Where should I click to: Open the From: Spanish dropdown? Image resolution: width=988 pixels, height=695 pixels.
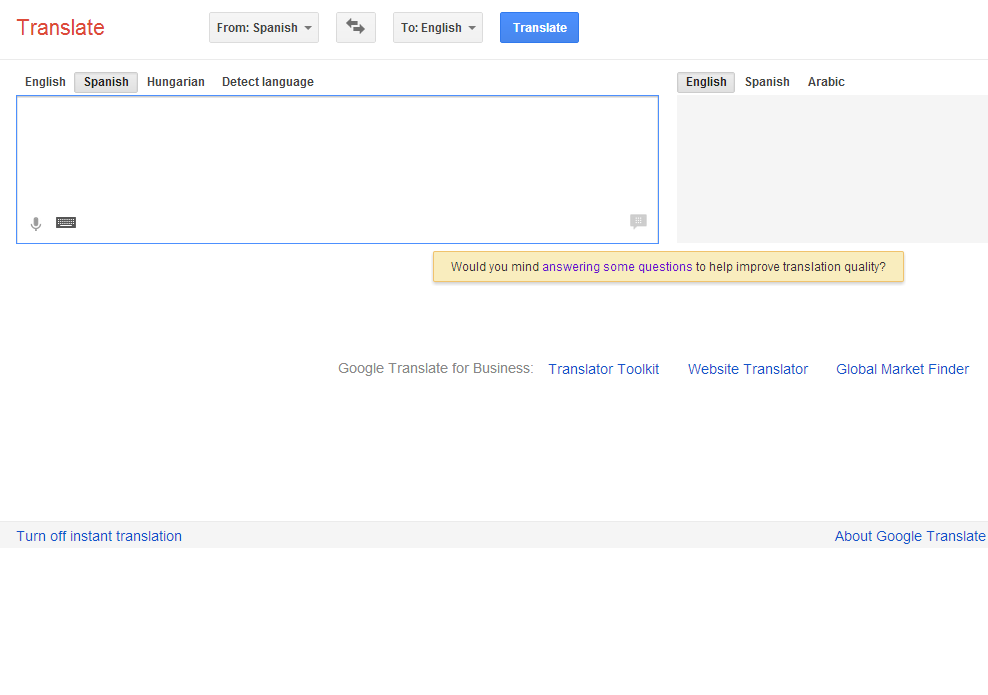point(264,28)
